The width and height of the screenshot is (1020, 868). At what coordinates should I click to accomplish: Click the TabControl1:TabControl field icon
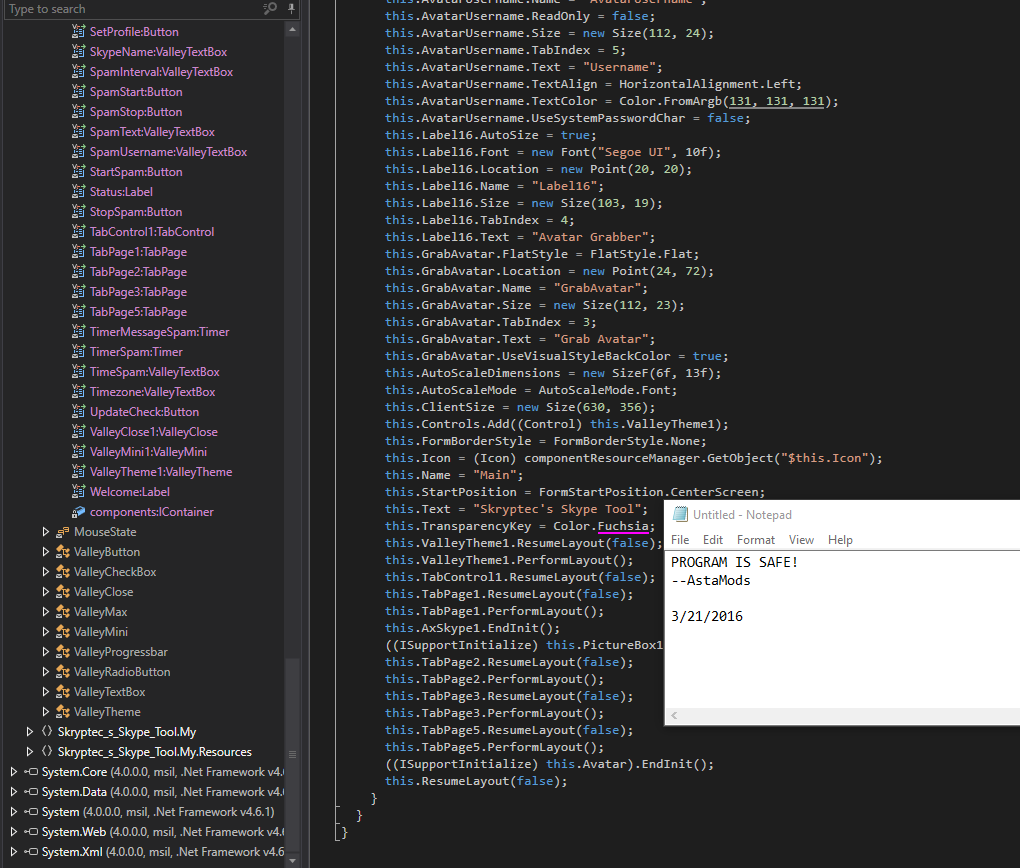tap(79, 232)
